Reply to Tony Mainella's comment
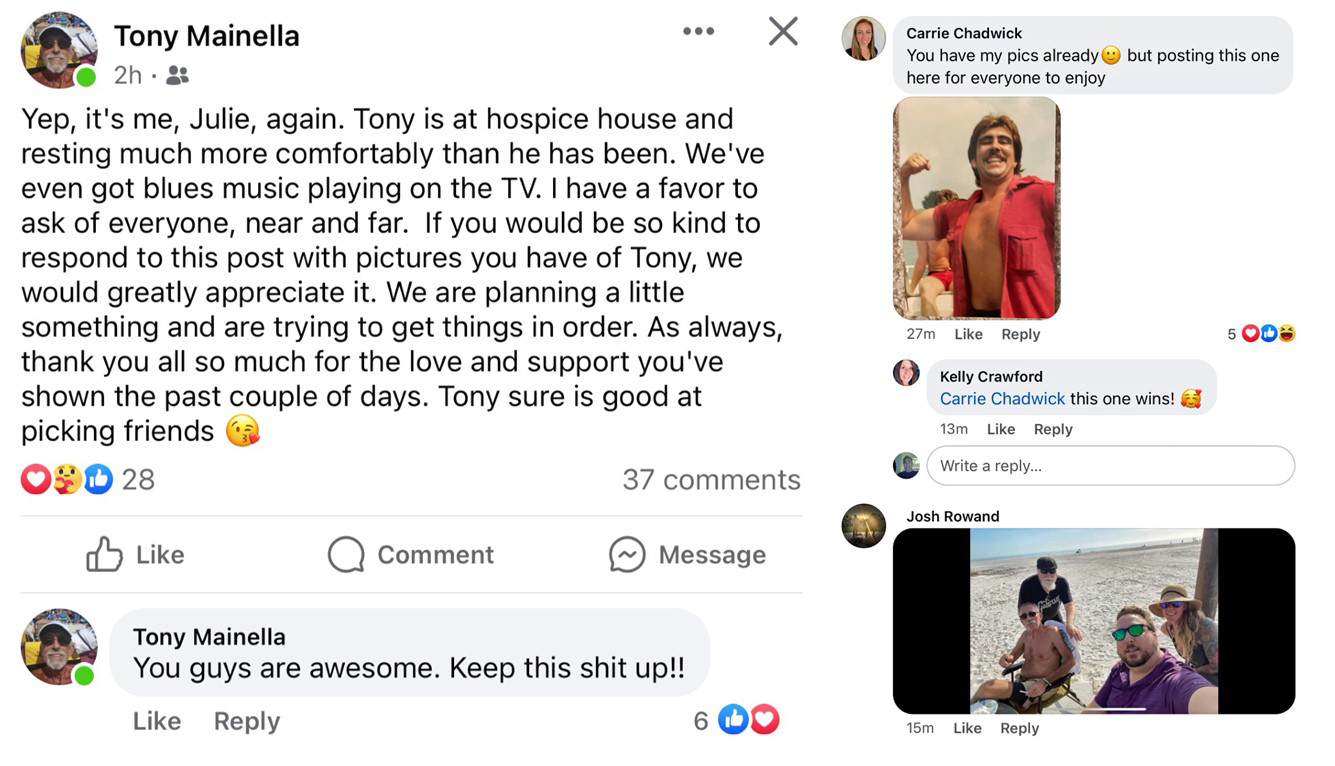 coord(246,721)
